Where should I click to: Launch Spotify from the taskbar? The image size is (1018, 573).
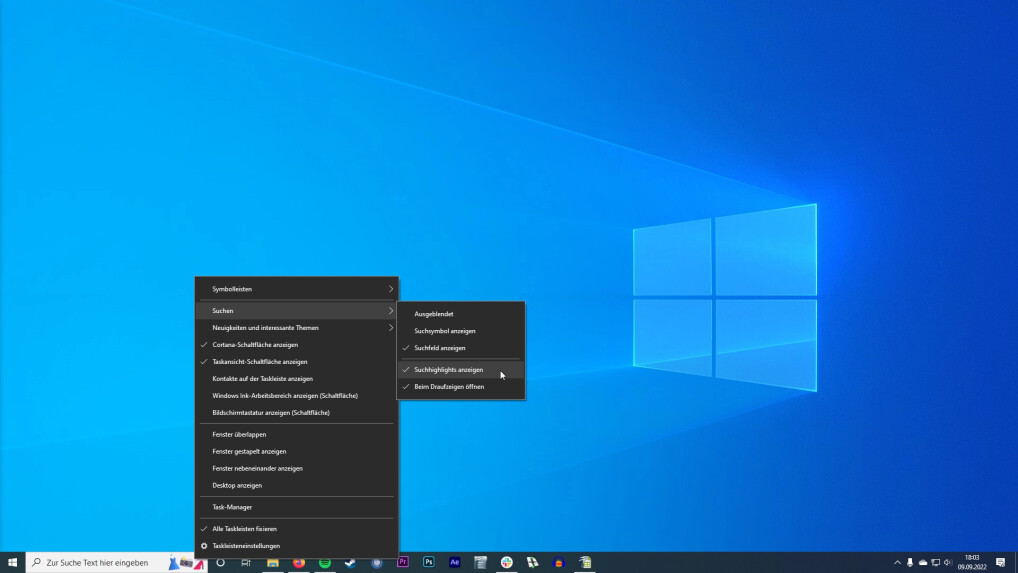pyautogui.click(x=325, y=563)
